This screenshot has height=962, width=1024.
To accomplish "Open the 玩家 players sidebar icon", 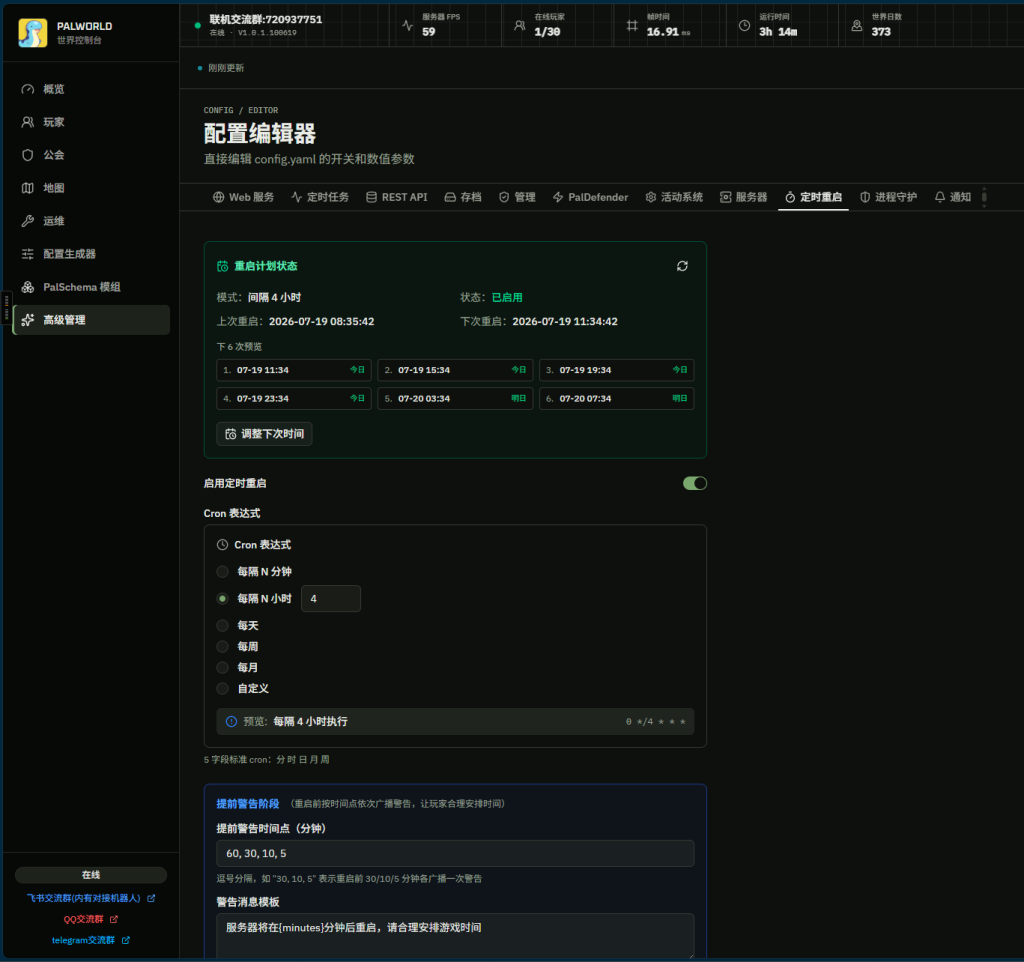I will click(x=27, y=122).
